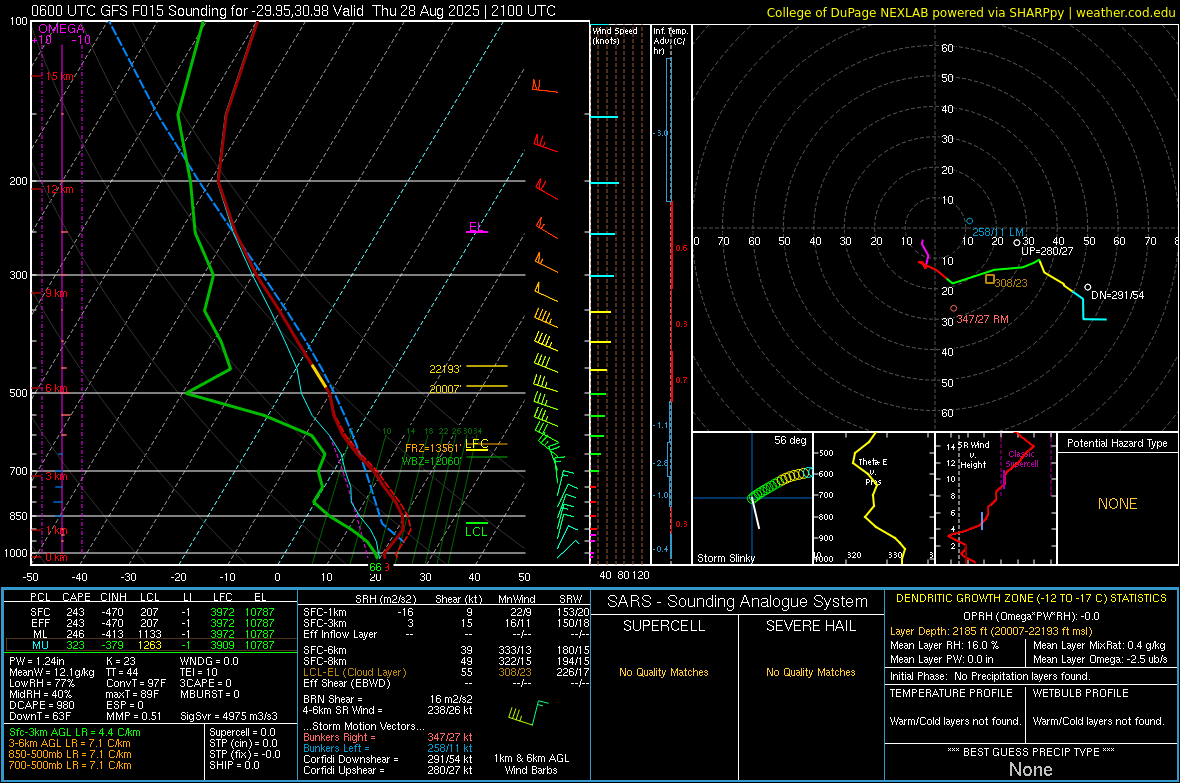The height and width of the screenshot is (783, 1180).
Task: Click the 9 km height marker
Action: (56, 293)
